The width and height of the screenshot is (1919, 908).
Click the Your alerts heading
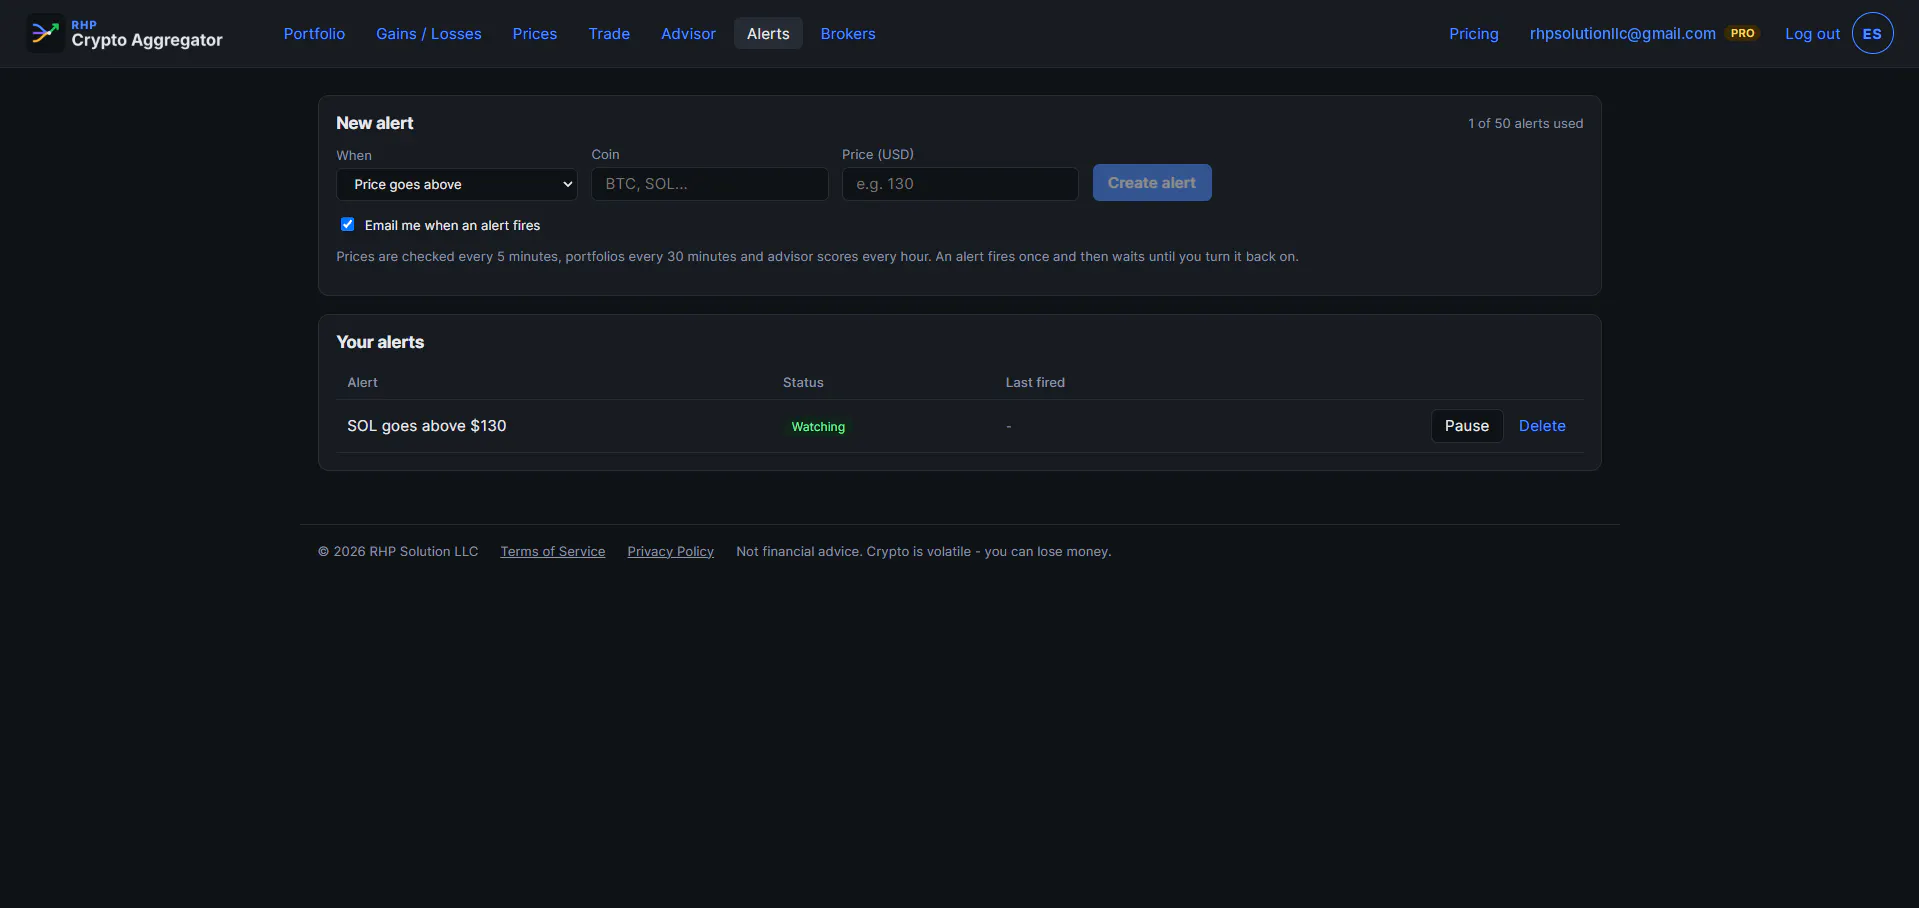click(x=380, y=342)
